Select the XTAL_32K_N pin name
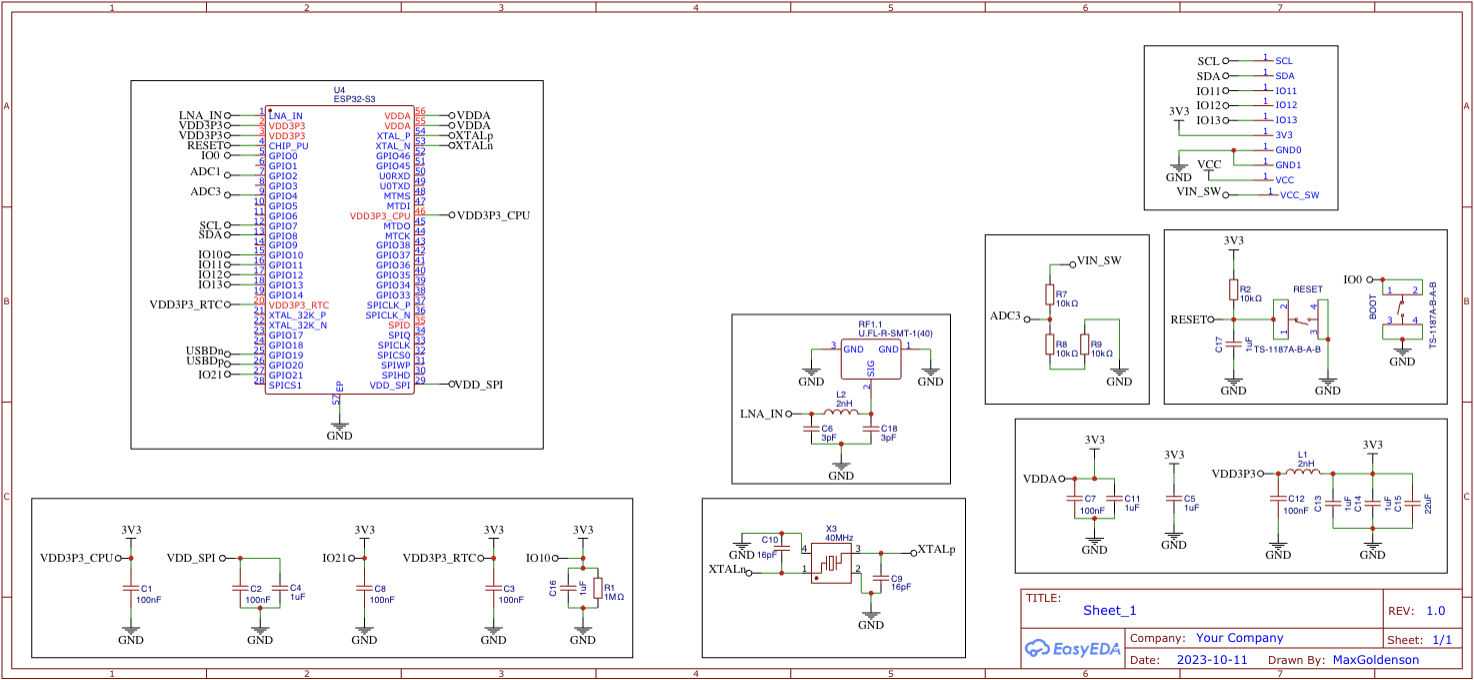Screen dimensions: 1474x680 point(297,325)
